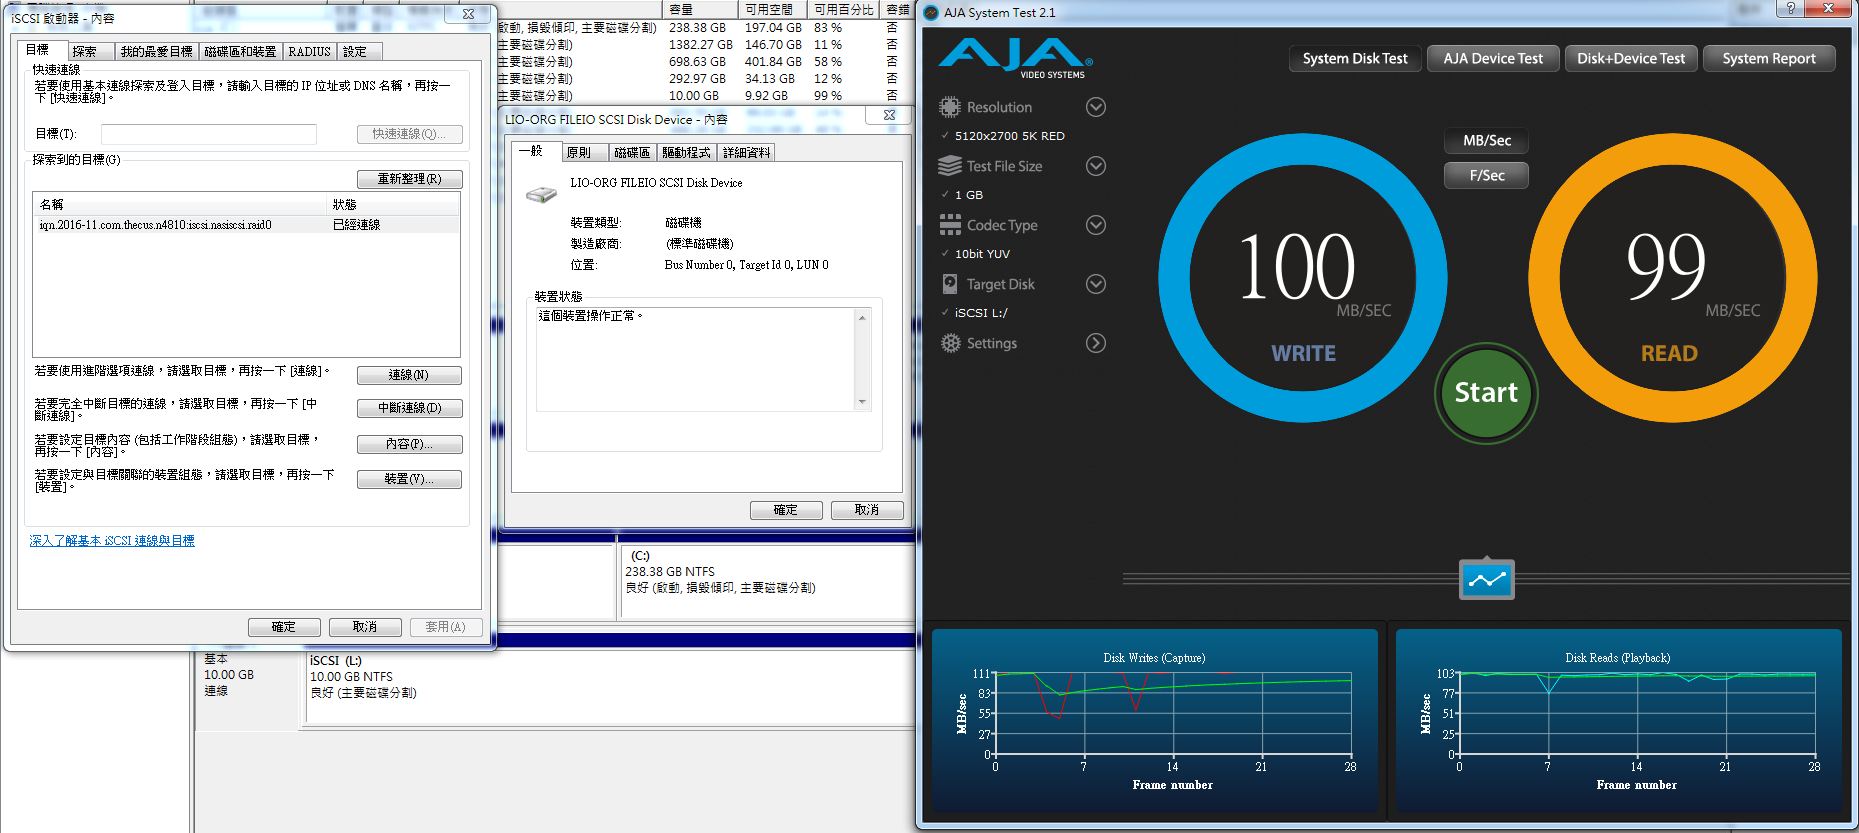The image size is (1859, 833).
Task: Toggle the graph view chart icon
Action: click(1486, 579)
